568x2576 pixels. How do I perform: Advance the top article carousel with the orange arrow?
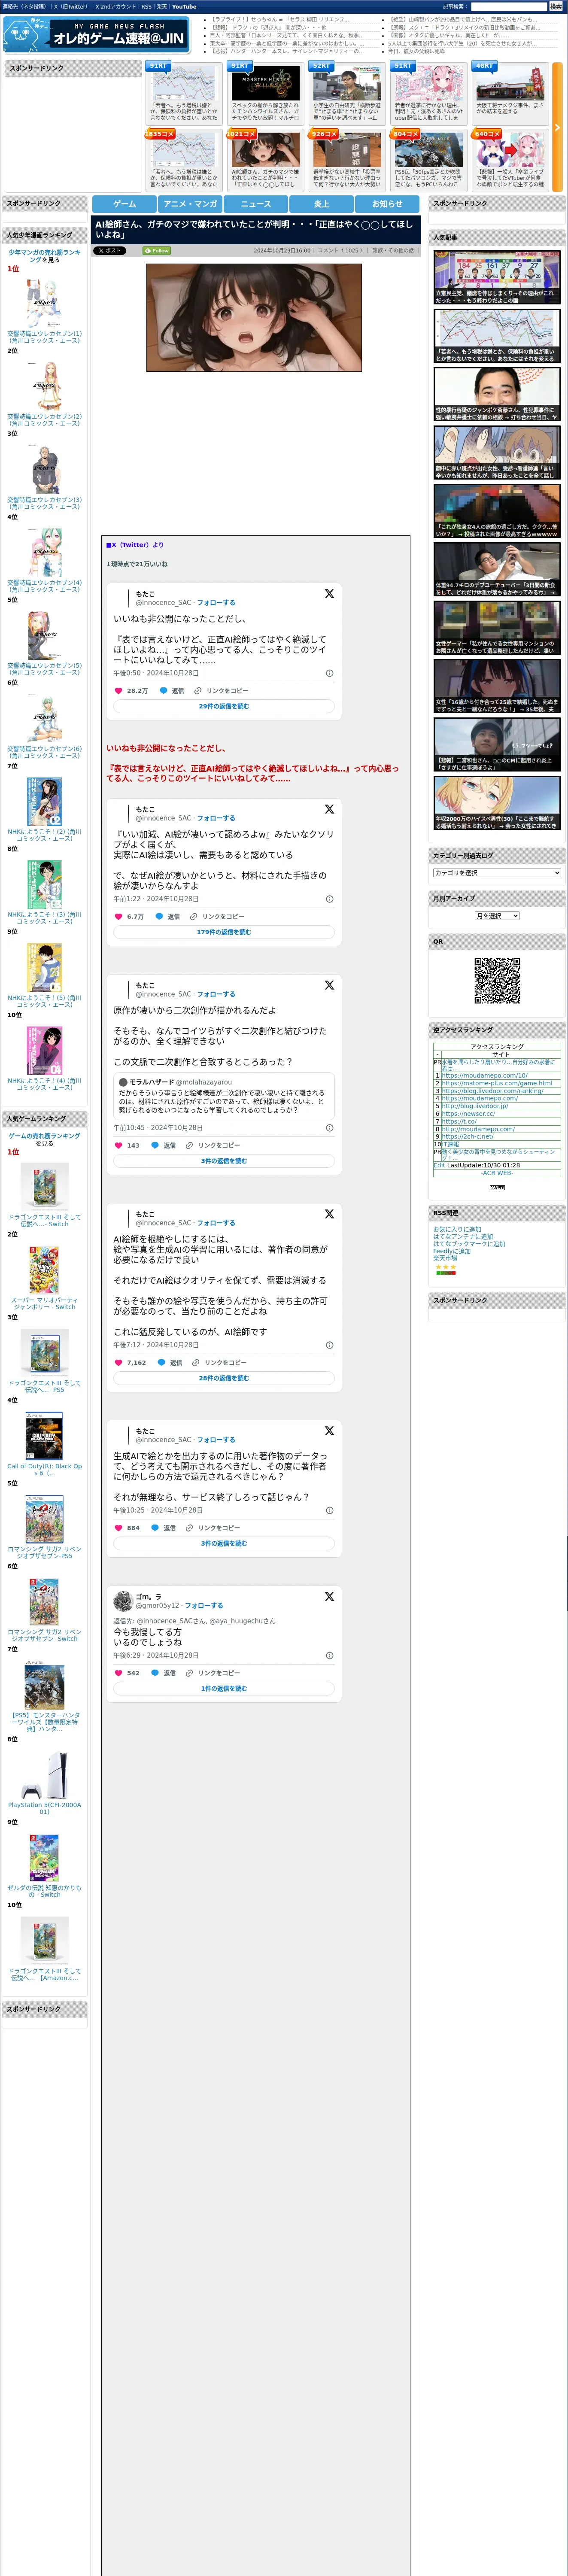pos(557,127)
